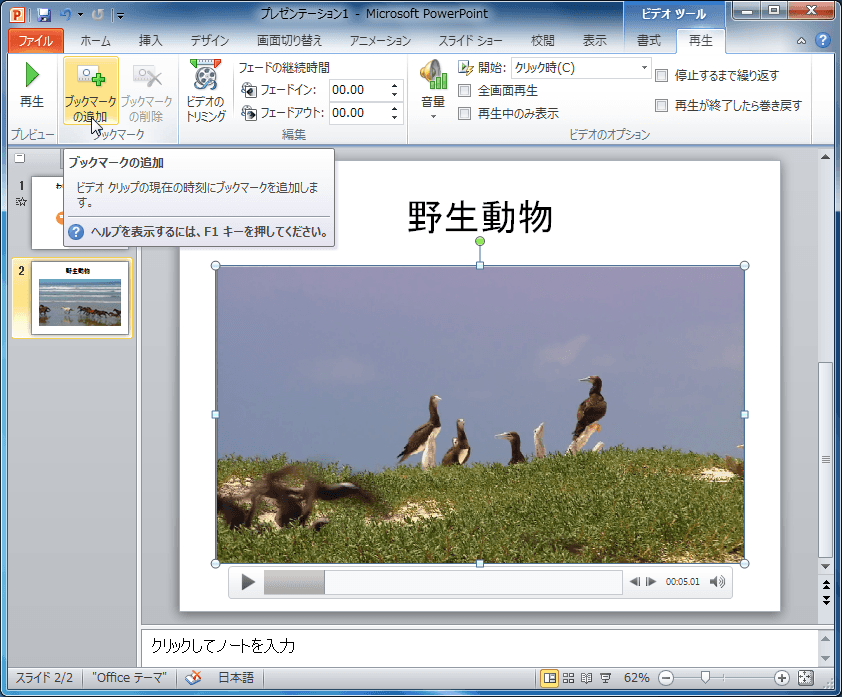Click the 62% zoom level button

(x=636, y=678)
